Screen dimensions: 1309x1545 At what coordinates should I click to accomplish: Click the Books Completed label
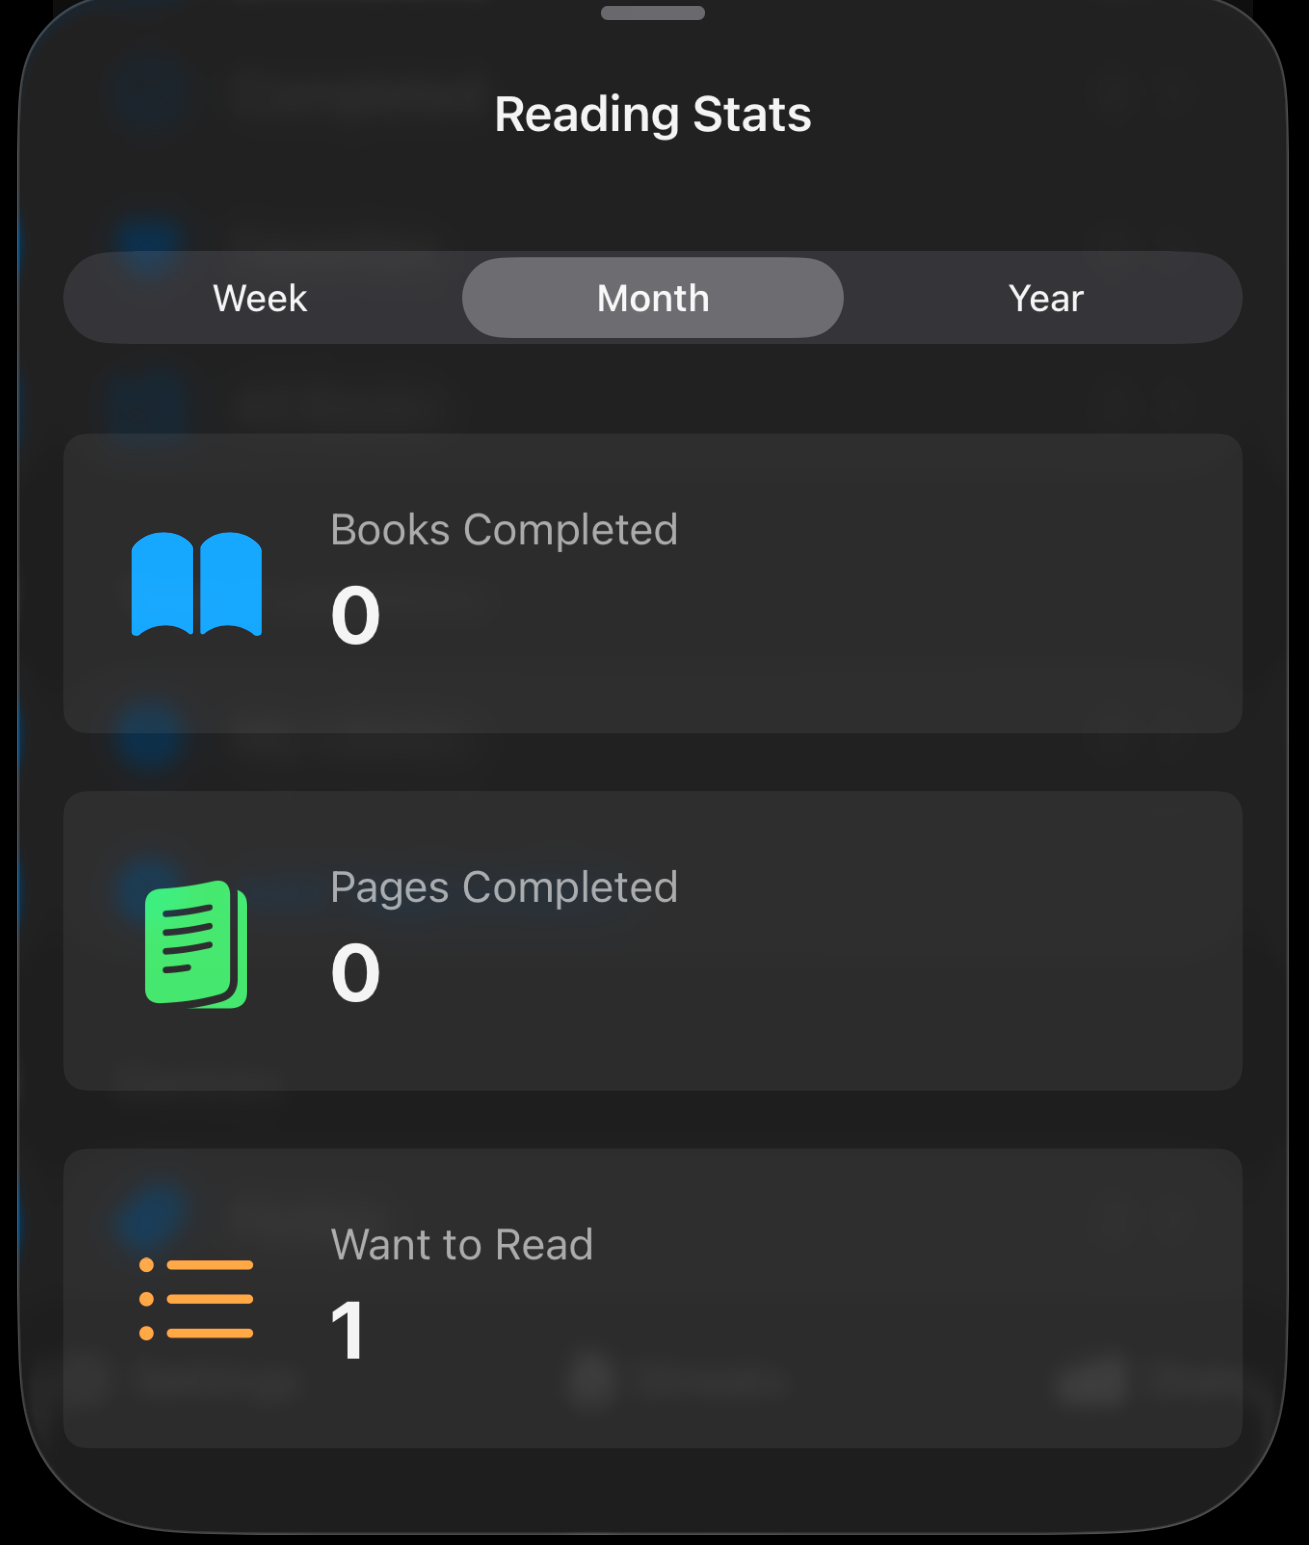tap(504, 530)
